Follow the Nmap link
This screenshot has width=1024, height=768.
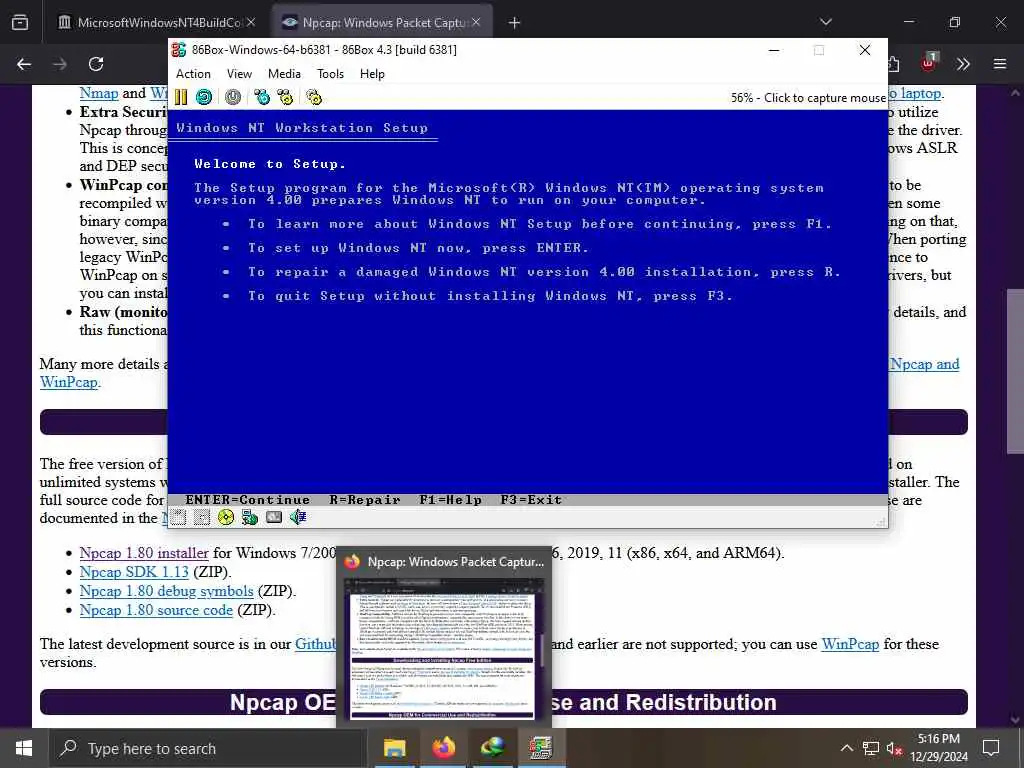pyautogui.click(x=99, y=93)
